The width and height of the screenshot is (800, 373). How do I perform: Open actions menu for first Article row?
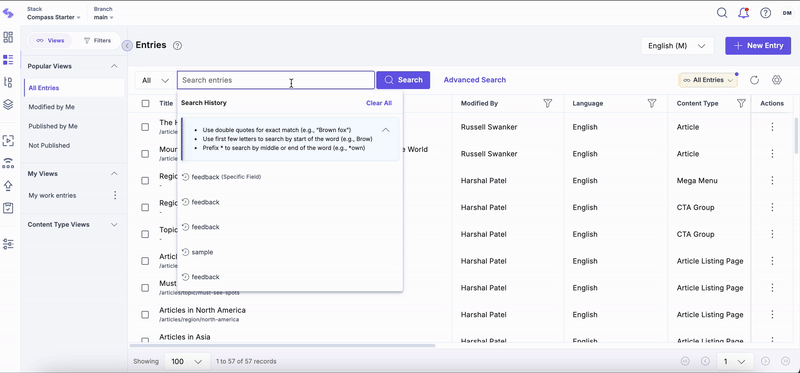(x=772, y=127)
